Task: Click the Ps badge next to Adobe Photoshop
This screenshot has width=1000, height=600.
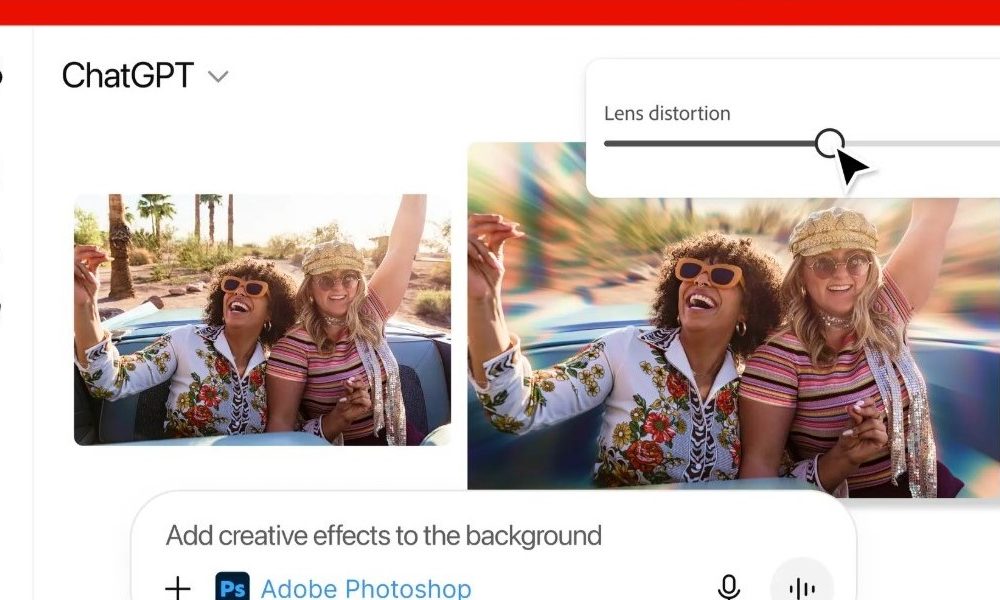Action: pos(232,588)
